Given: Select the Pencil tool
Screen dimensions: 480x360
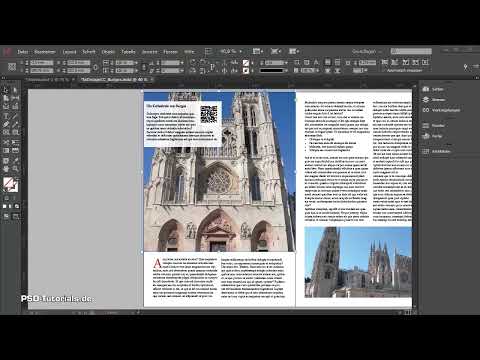Looking at the screenshot, I should pos(15,124).
